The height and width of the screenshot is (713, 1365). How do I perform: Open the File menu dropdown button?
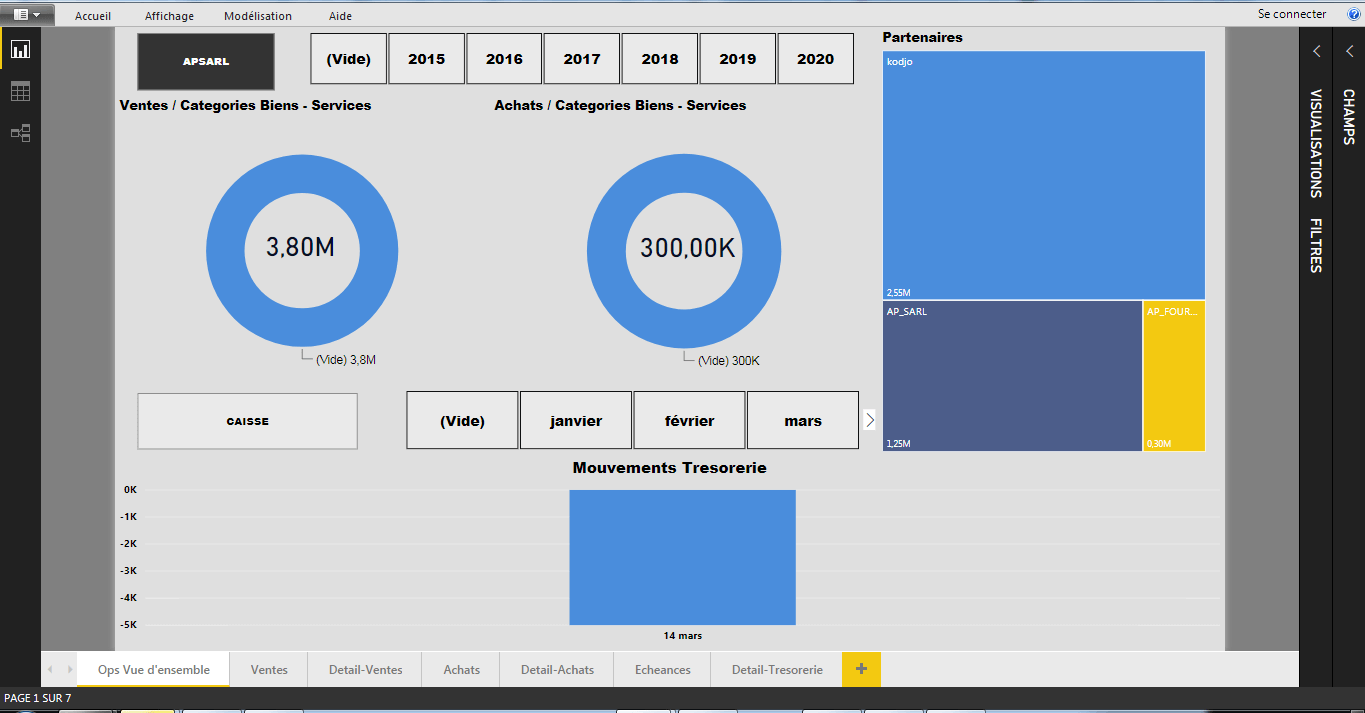tap(27, 15)
